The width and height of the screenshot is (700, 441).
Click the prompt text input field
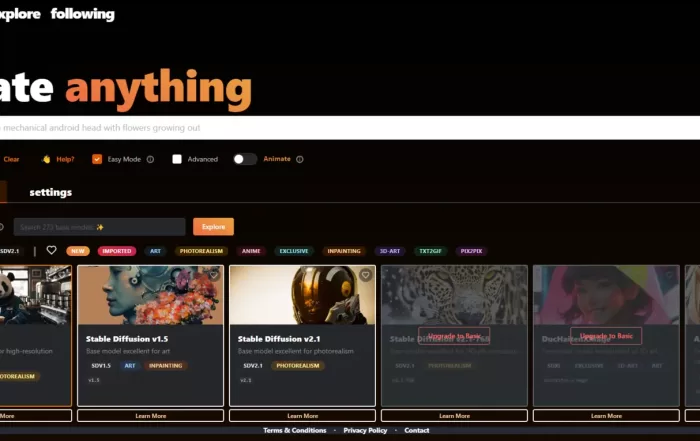350,128
